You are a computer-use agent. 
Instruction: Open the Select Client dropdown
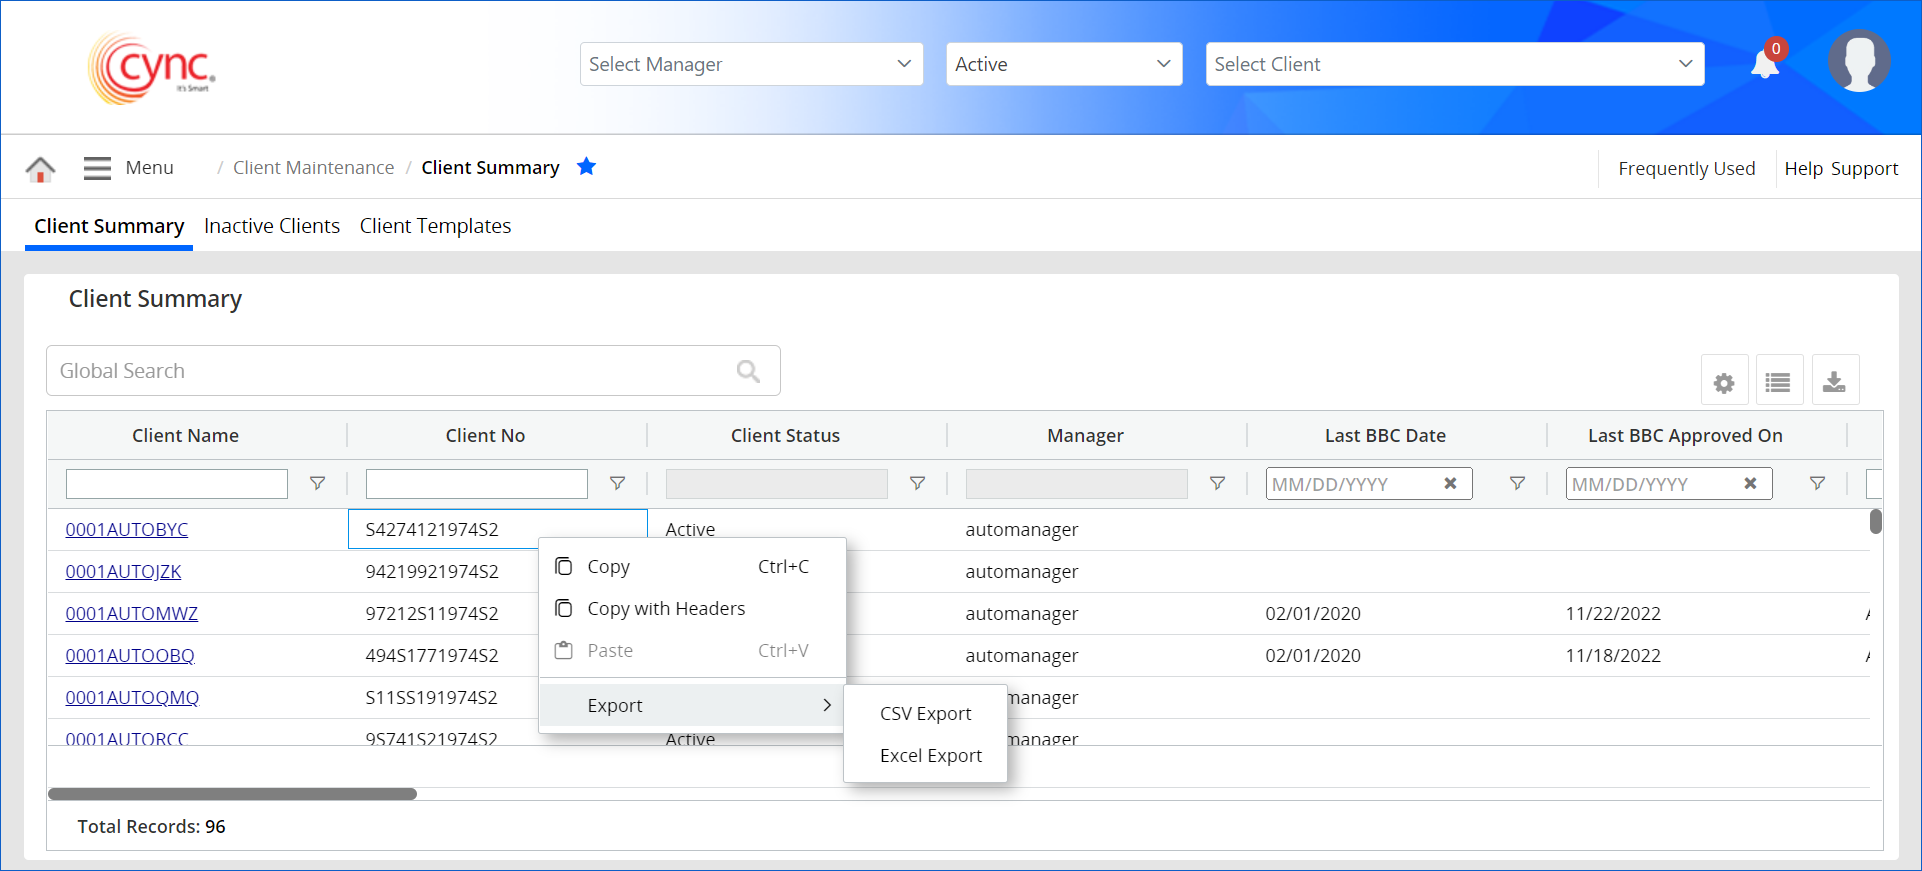[x=1454, y=64]
